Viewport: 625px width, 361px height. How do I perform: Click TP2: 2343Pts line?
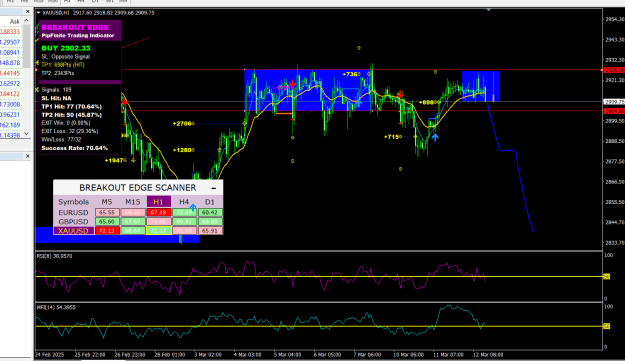(58, 73)
